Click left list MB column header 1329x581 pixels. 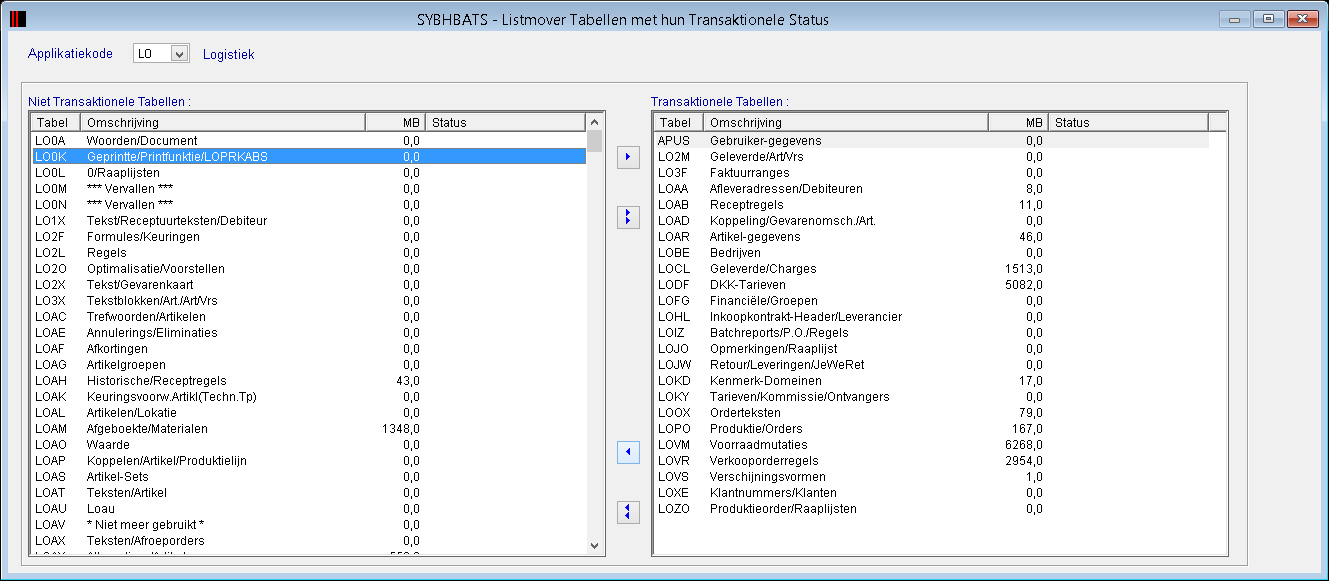click(395, 122)
